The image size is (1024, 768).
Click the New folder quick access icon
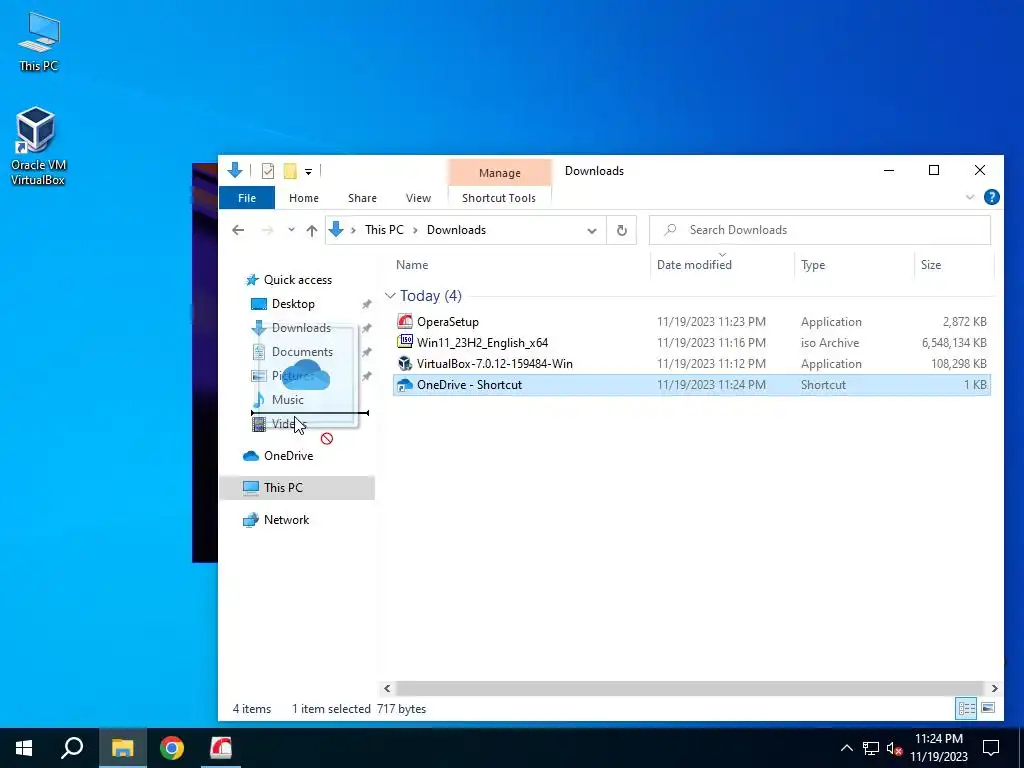point(290,171)
